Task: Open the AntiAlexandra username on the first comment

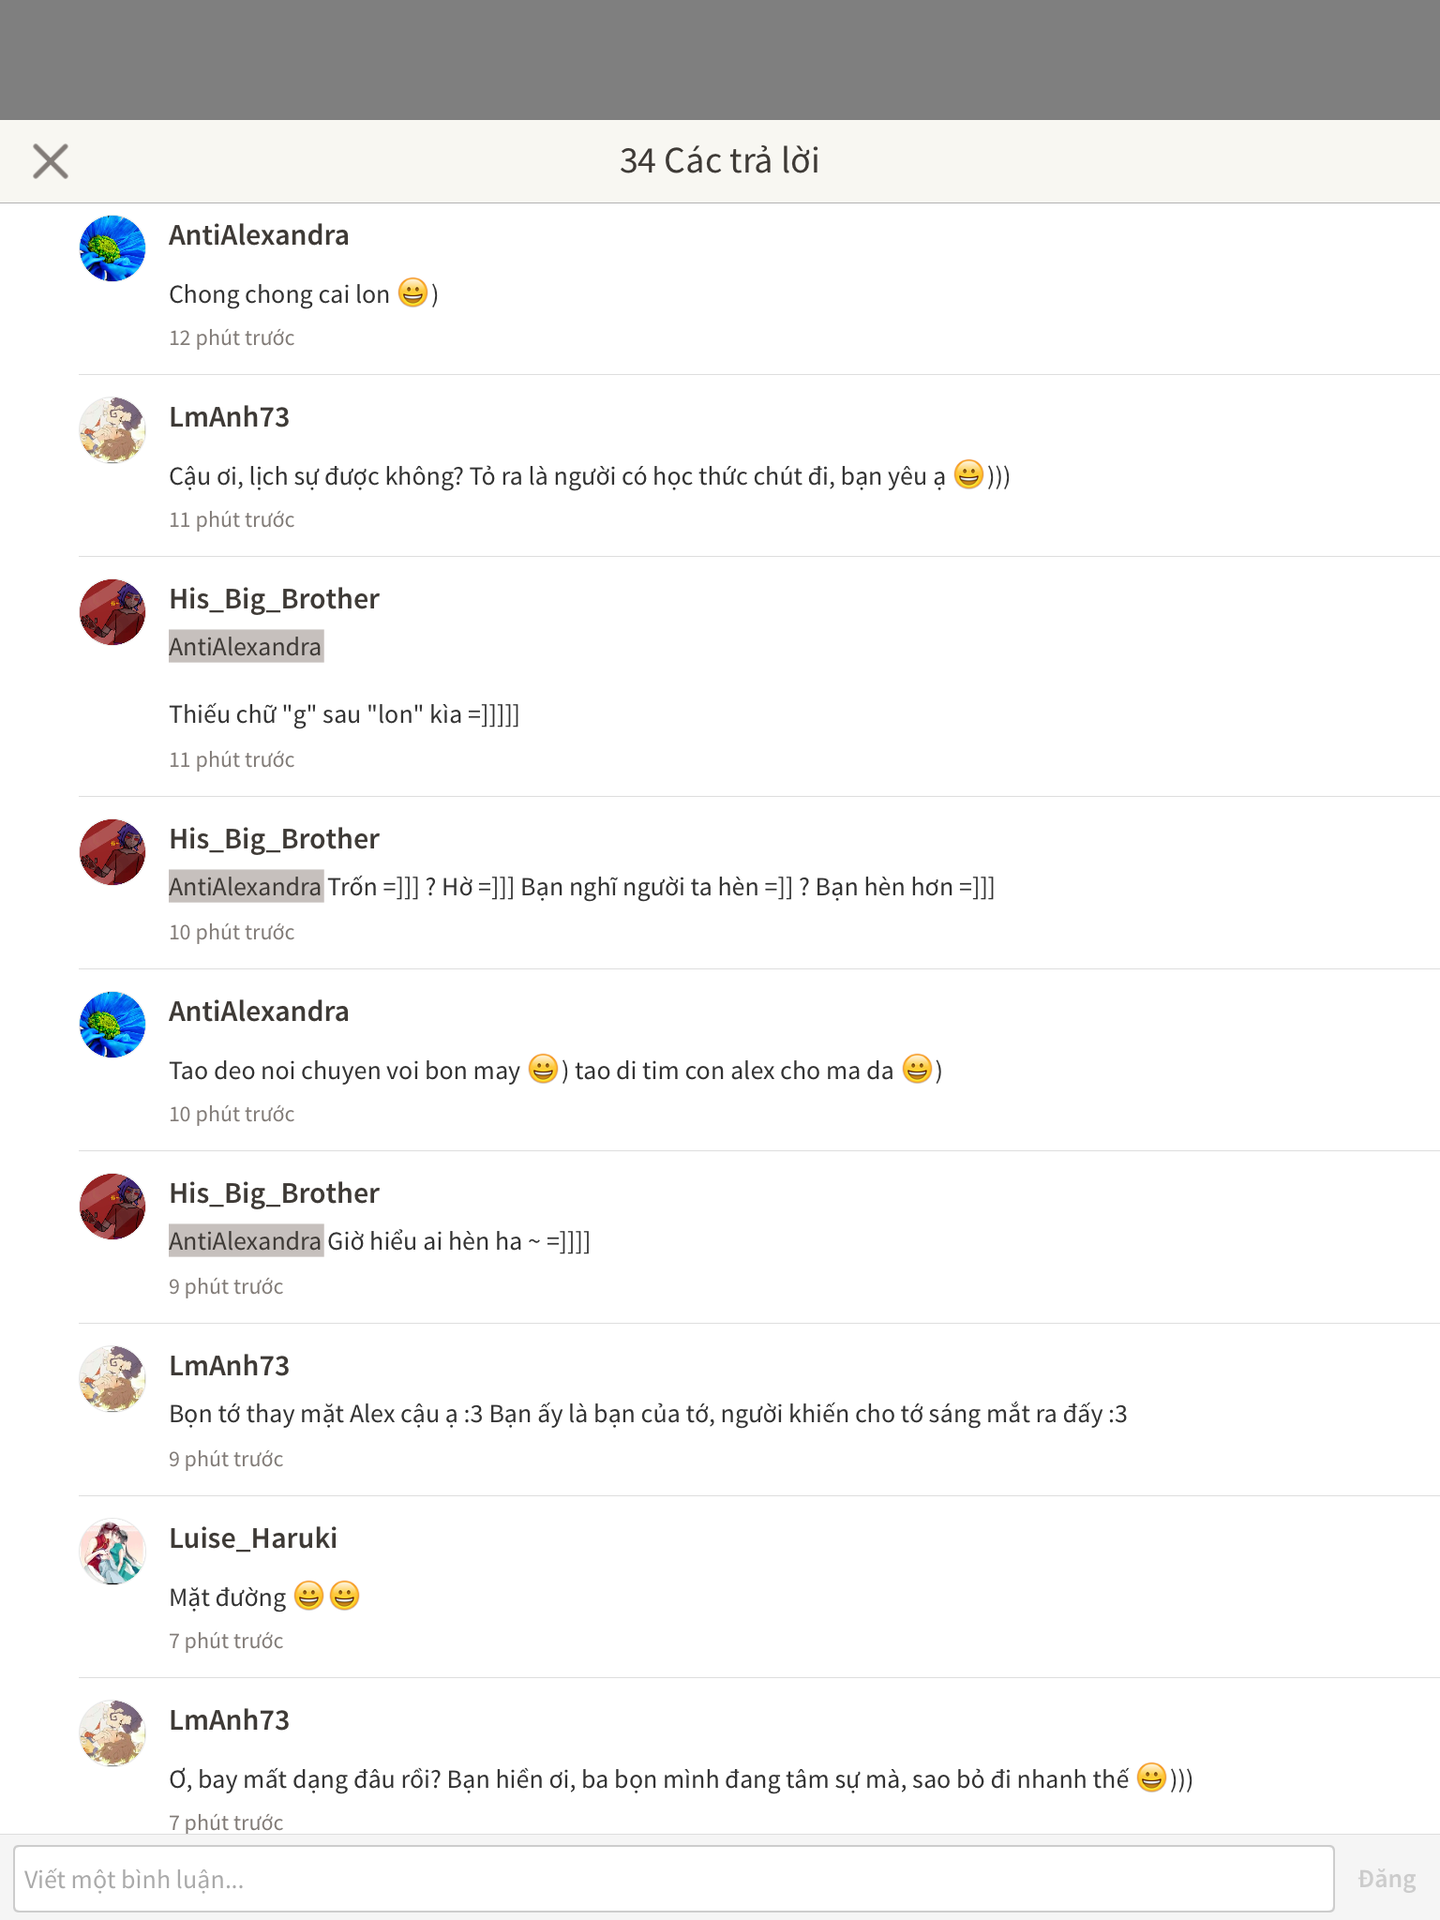Action: pos(259,235)
